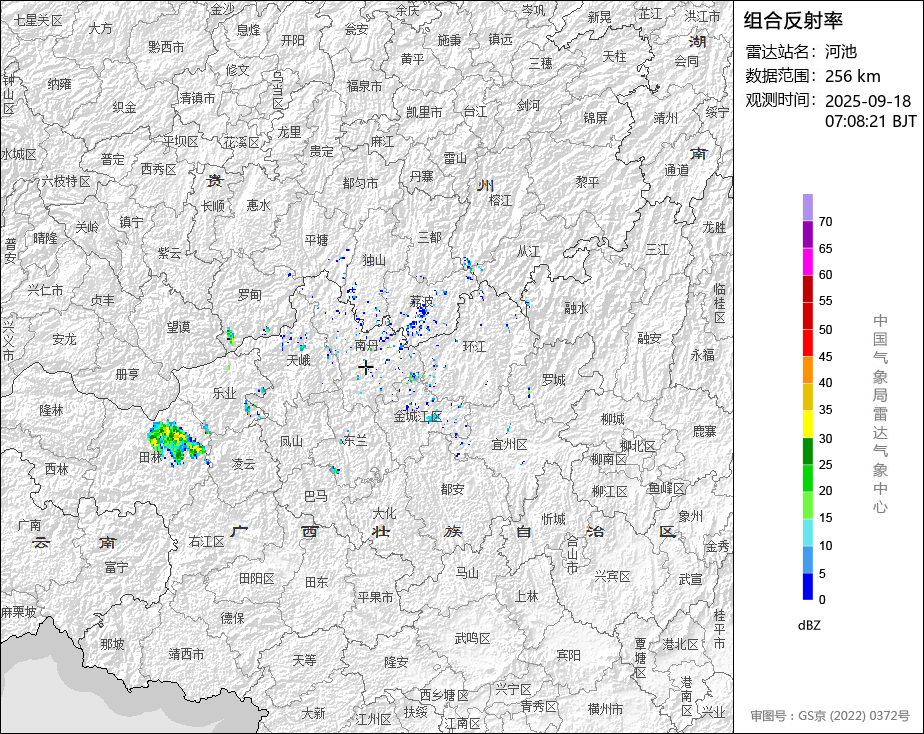Pick the cyan band between 10 and 15
This screenshot has height=734, width=924.
tap(807, 533)
